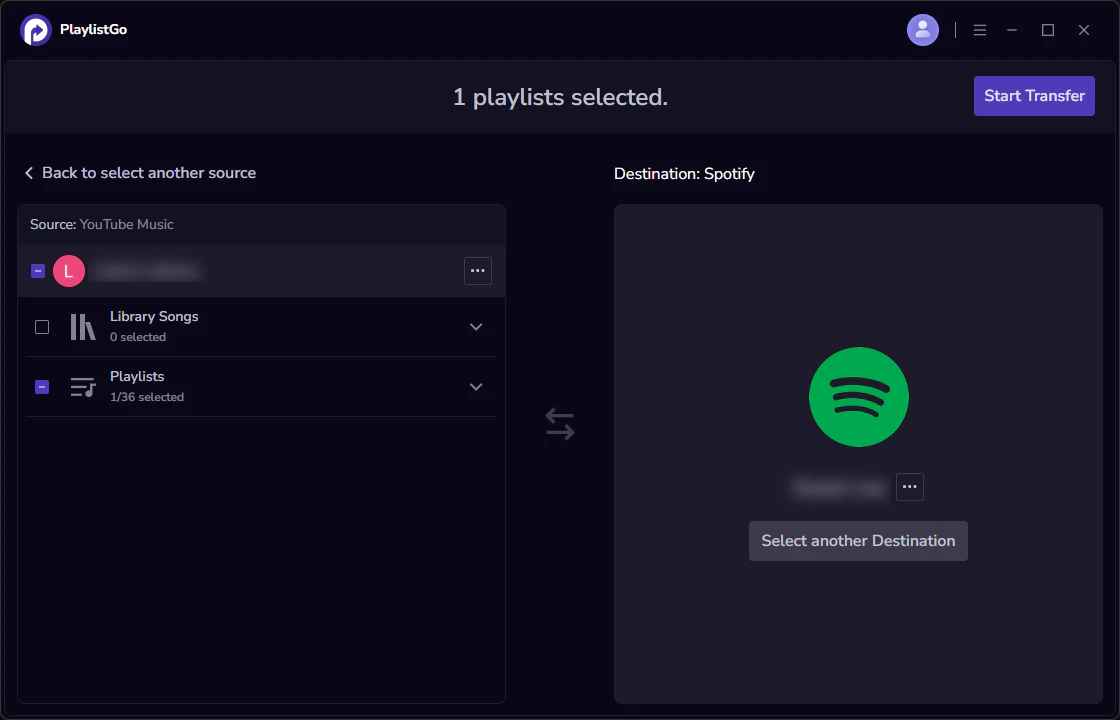Click 'Source: YouTube Music' header
The height and width of the screenshot is (720, 1120).
coord(101,224)
